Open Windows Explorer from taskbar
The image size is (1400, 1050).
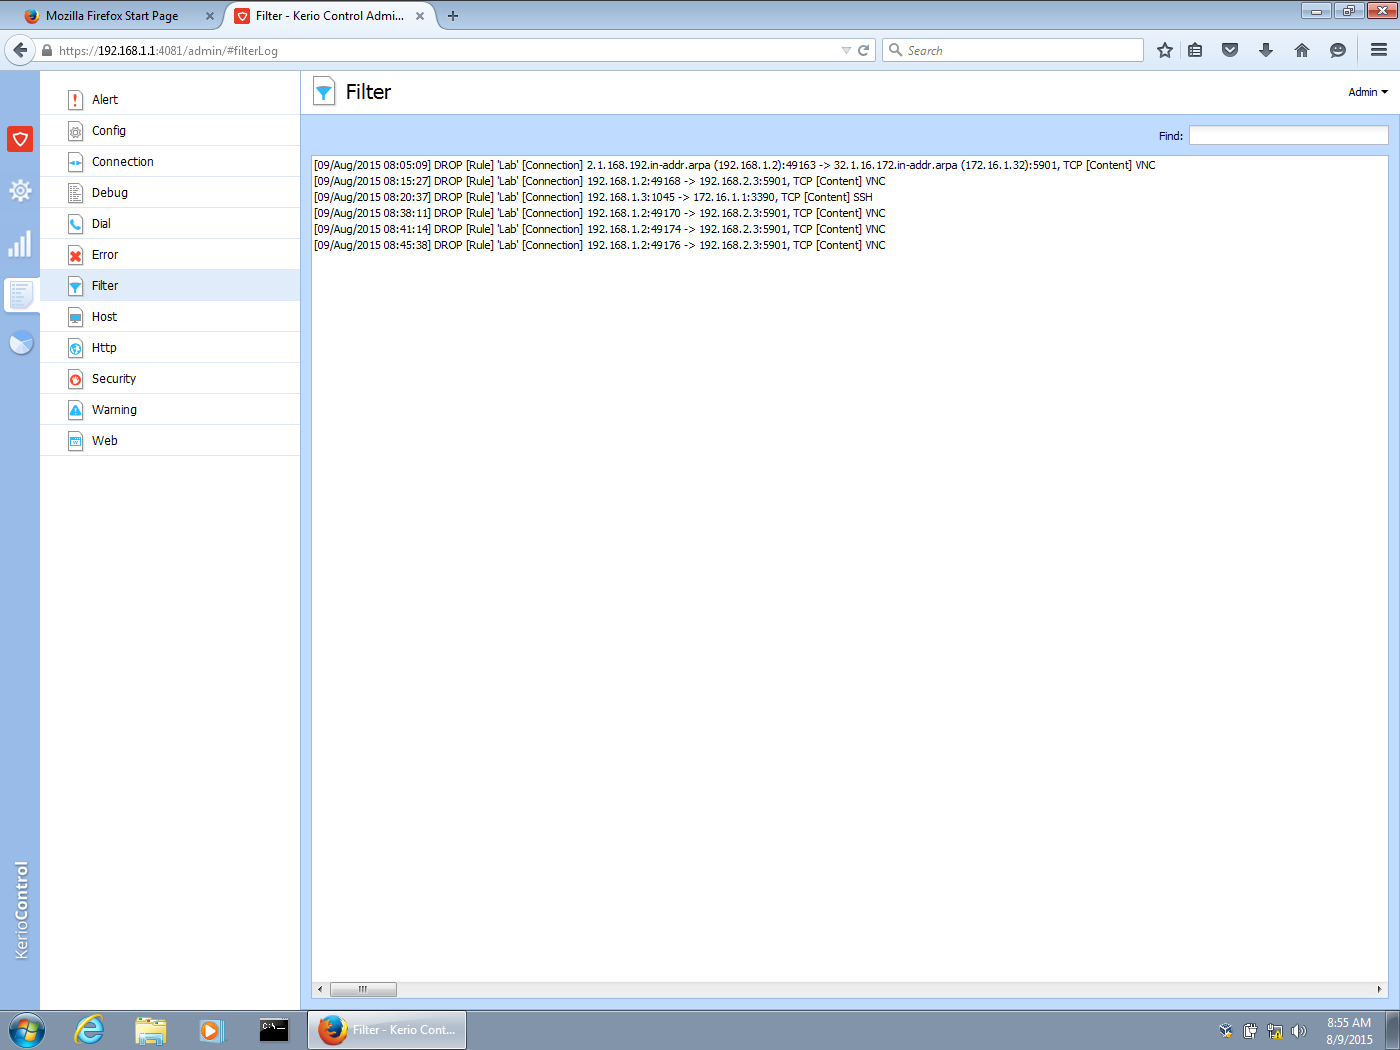point(150,1030)
